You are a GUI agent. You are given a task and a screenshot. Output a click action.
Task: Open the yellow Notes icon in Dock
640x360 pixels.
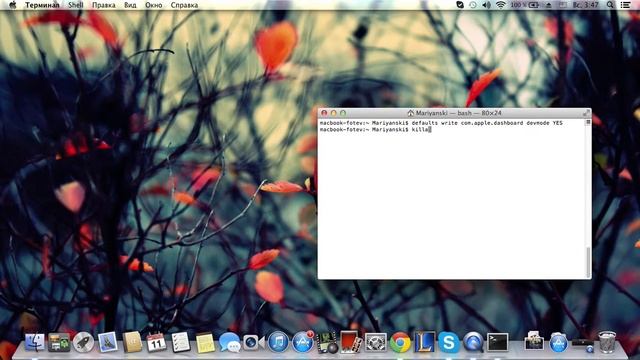click(x=205, y=342)
